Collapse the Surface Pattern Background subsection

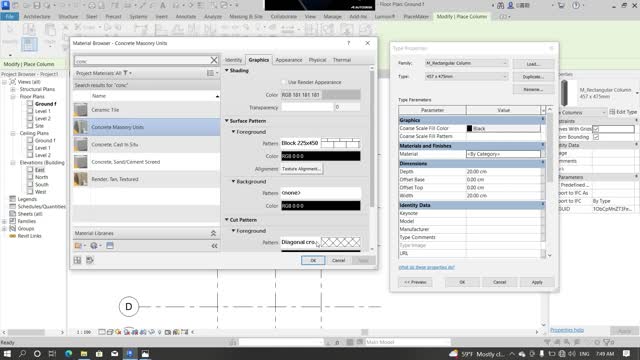[x=233, y=181]
